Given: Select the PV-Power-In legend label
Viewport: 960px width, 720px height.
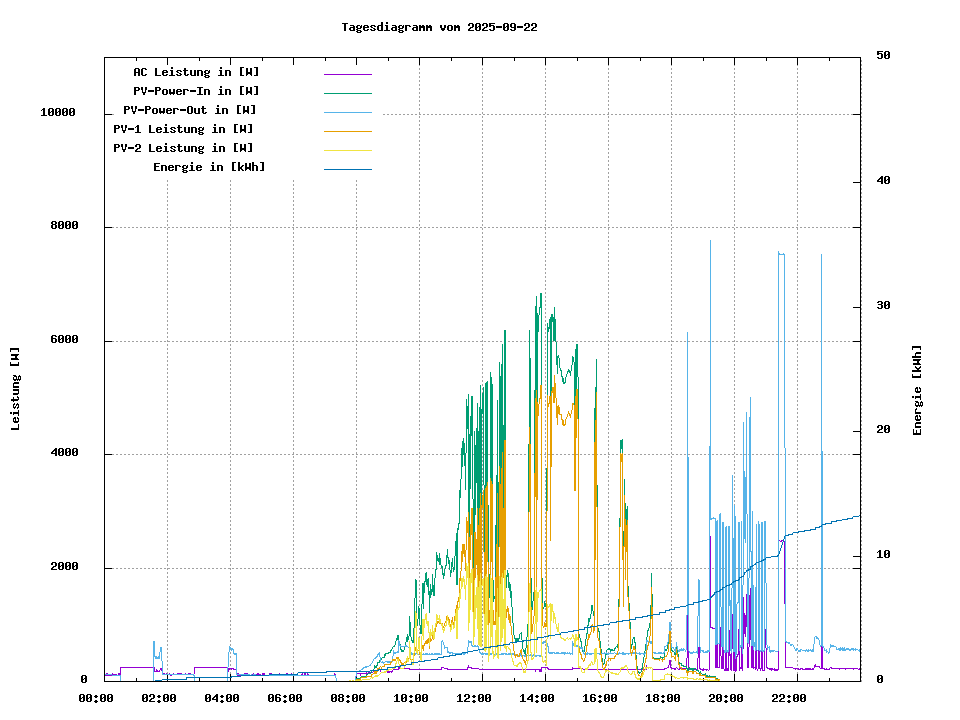Looking at the screenshot, I should [x=196, y=91].
